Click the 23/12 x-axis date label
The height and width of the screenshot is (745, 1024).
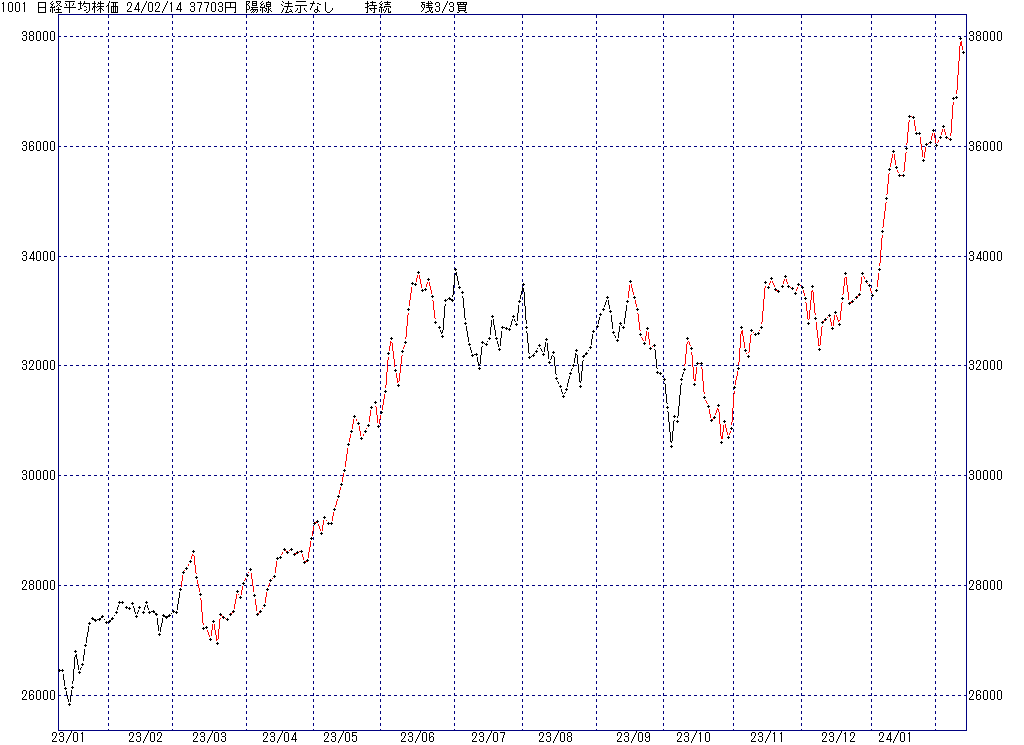pyautogui.click(x=838, y=738)
